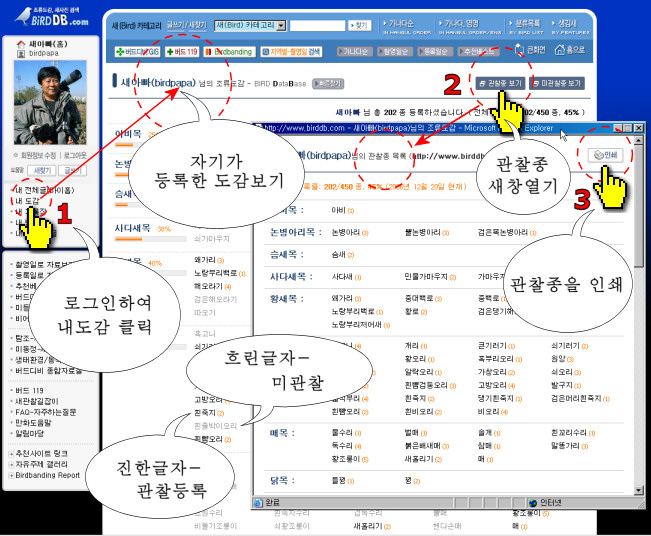Screen dimensions: 651x536
Task: Open 검은목논병아리 link in popup
Action: pos(503,233)
